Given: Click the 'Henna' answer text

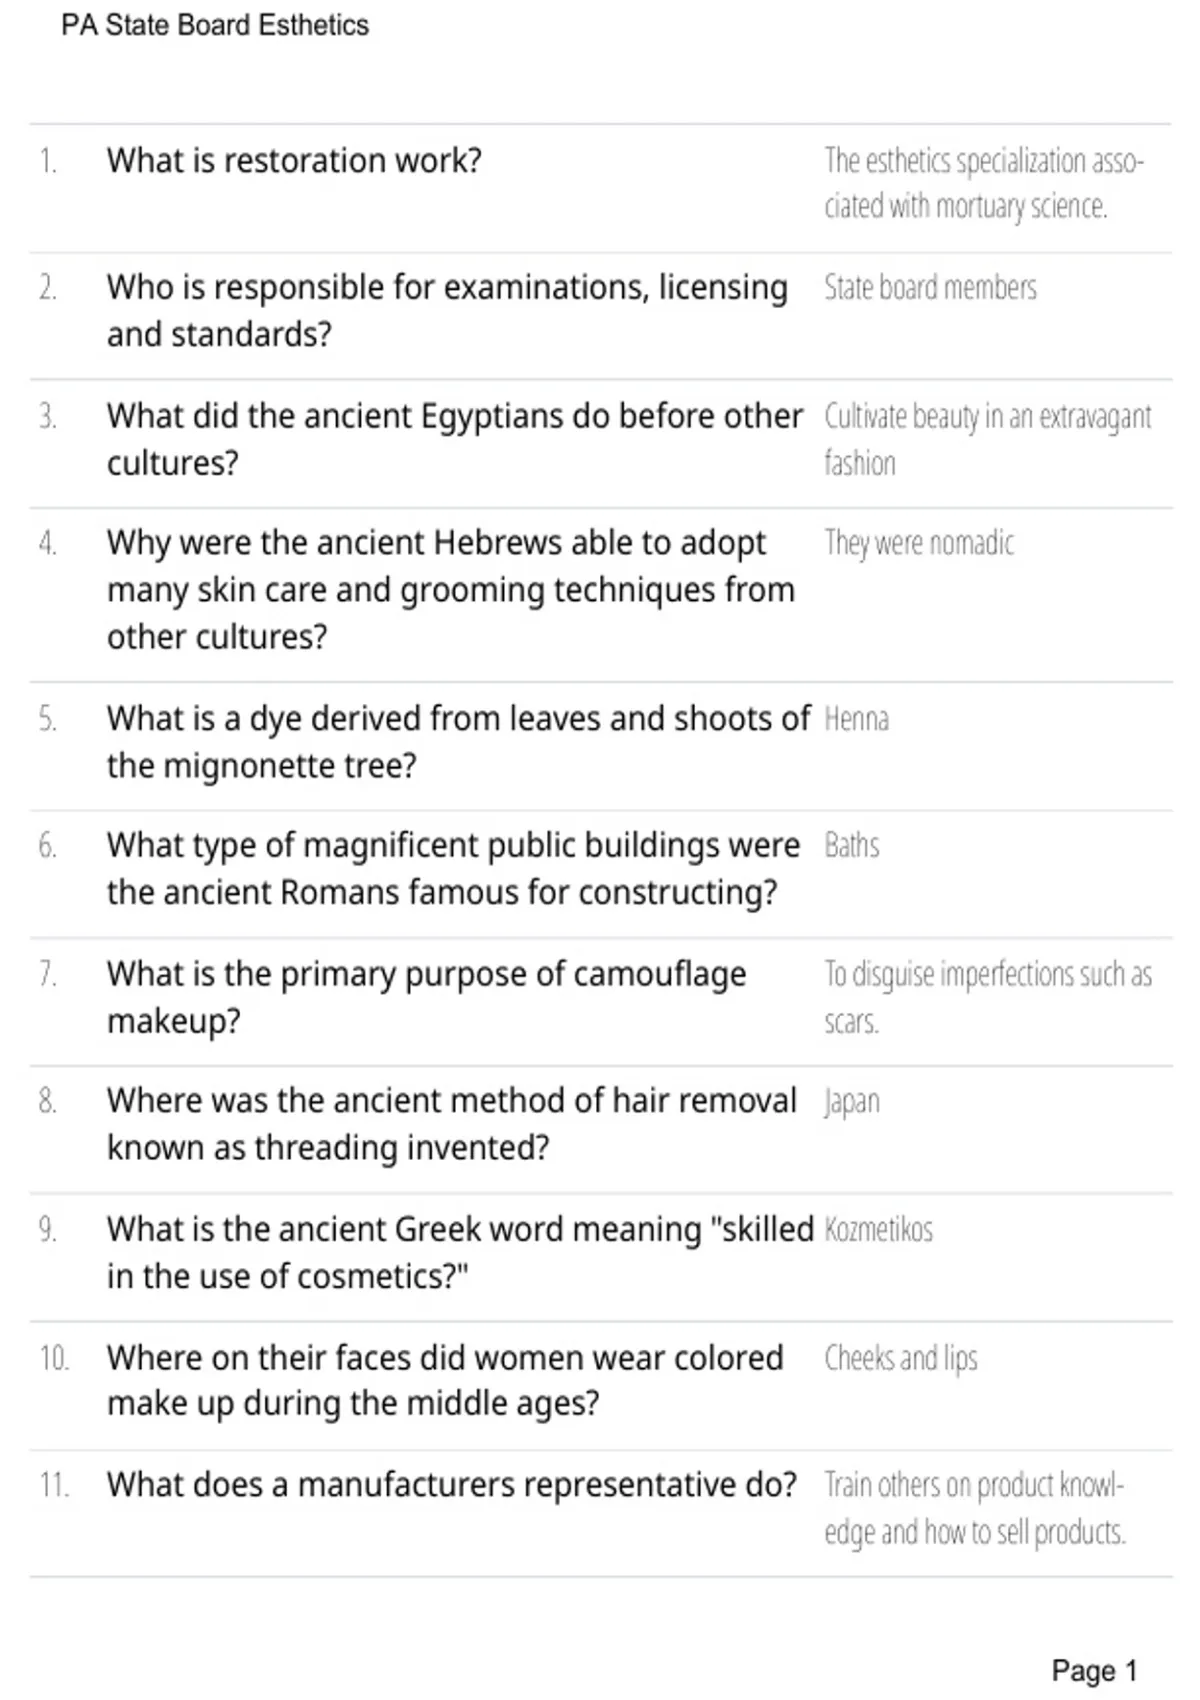Looking at the screenshot, I should (856, 719).
